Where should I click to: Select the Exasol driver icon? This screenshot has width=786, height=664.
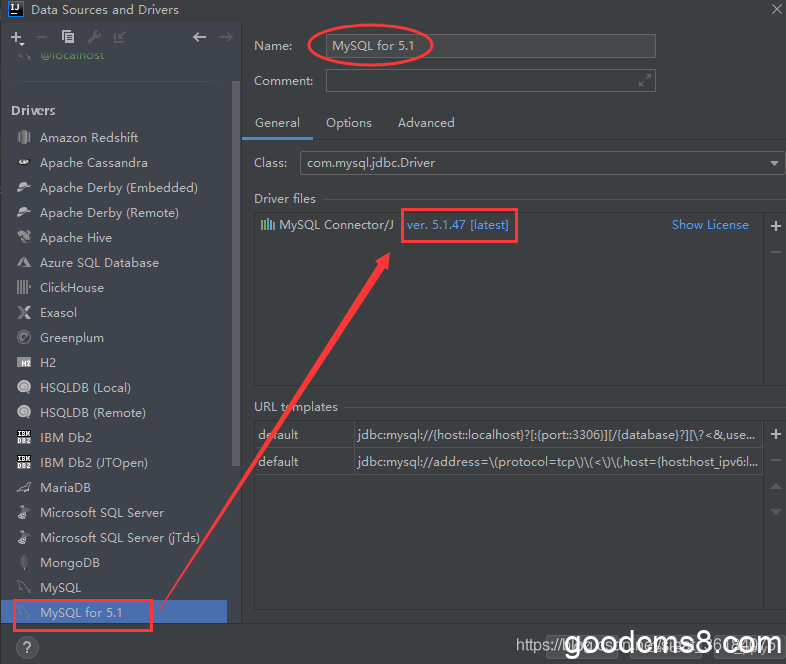[x=24, y=312]
